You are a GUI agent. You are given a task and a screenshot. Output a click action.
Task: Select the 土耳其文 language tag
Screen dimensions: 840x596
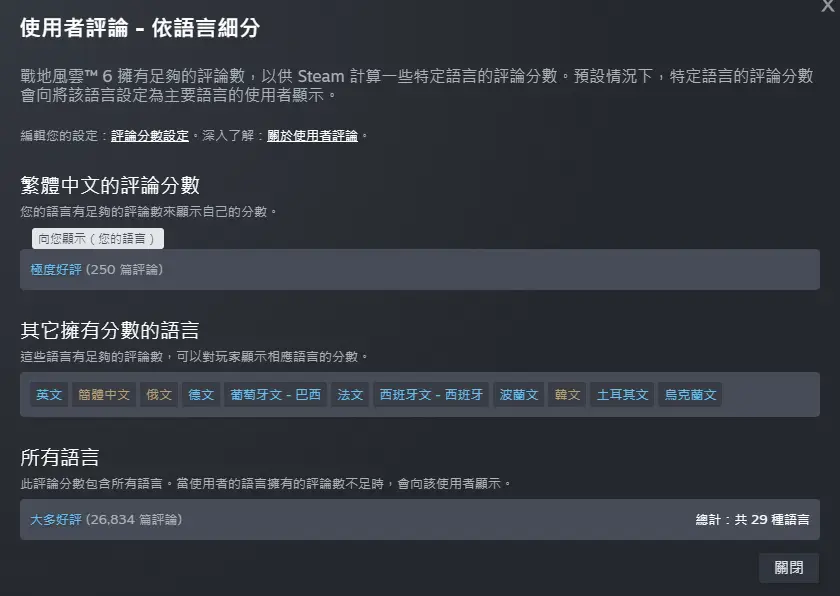[x=621, y=394]
